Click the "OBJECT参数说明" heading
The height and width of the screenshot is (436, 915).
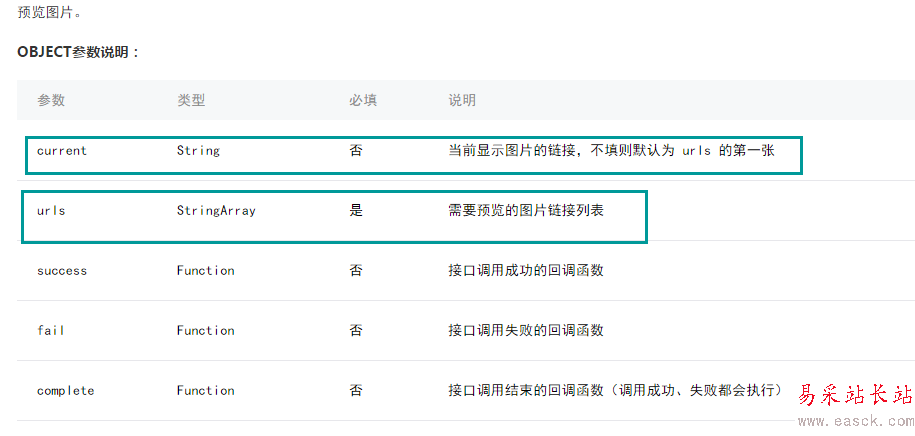point(79,52)
